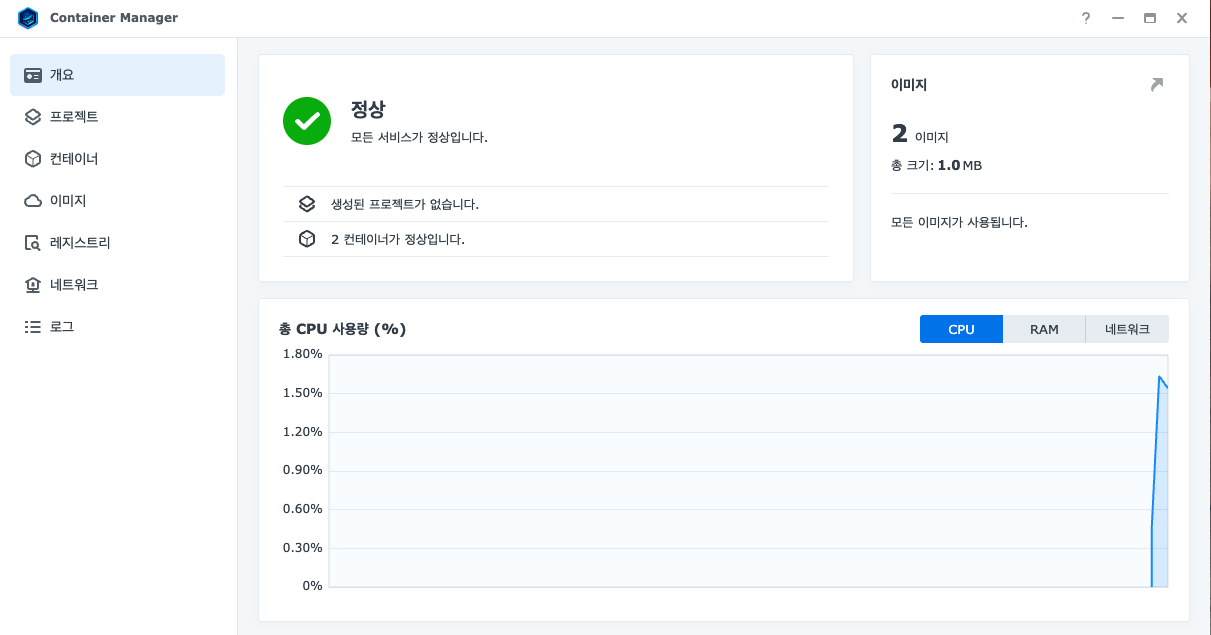The image size is (1211, 635).
Task: Click the 컨테이너 cube sidebar icon
Action: pyautogui.click(x=33, y=159)
